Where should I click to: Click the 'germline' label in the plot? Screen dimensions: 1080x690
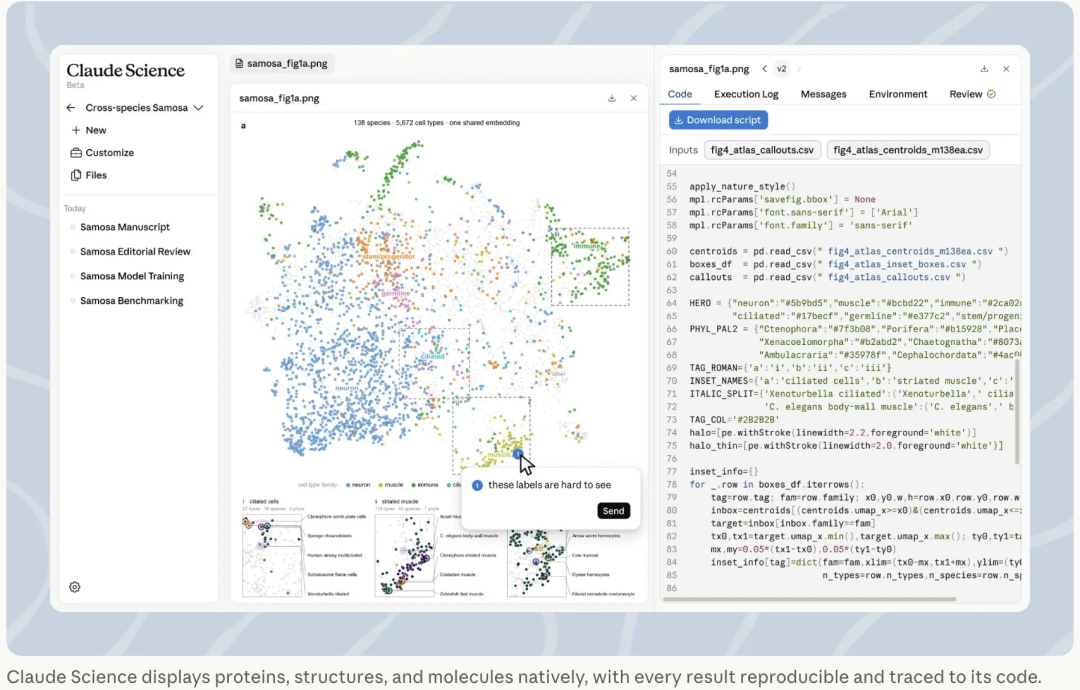point(395,293)
